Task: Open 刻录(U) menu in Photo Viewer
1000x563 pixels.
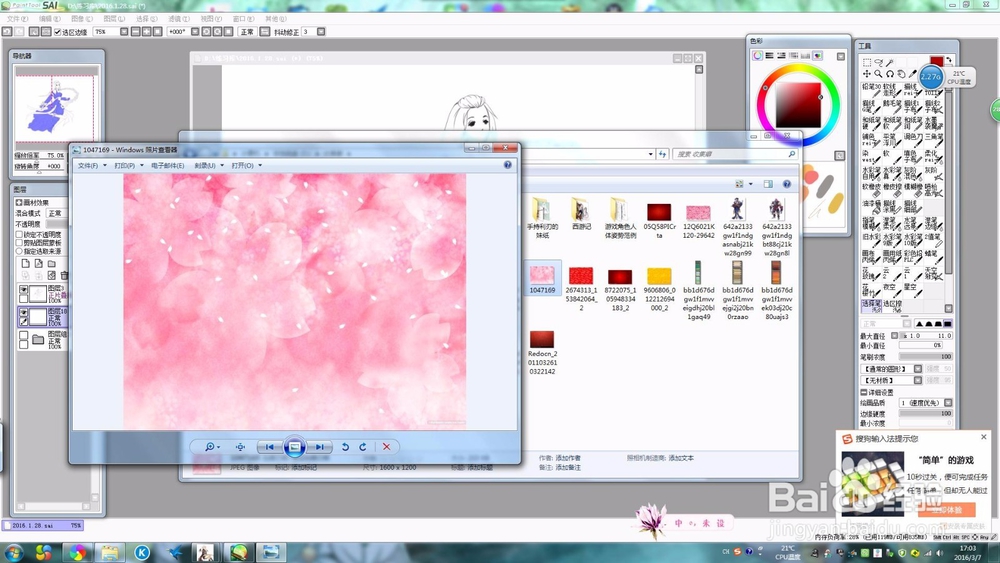Action: point(208,166)
